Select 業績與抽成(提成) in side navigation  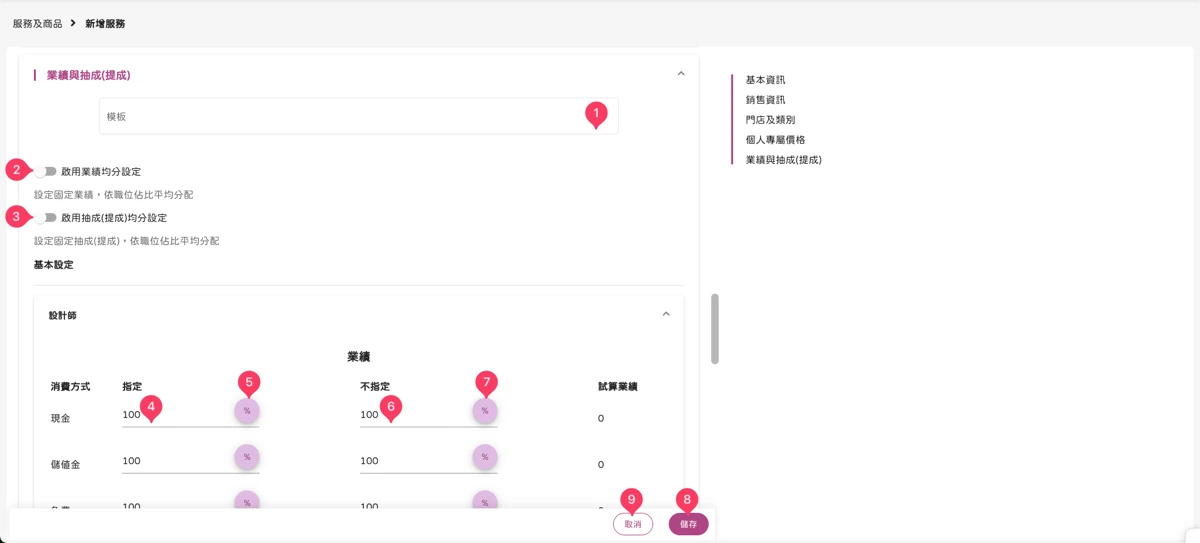783,160
